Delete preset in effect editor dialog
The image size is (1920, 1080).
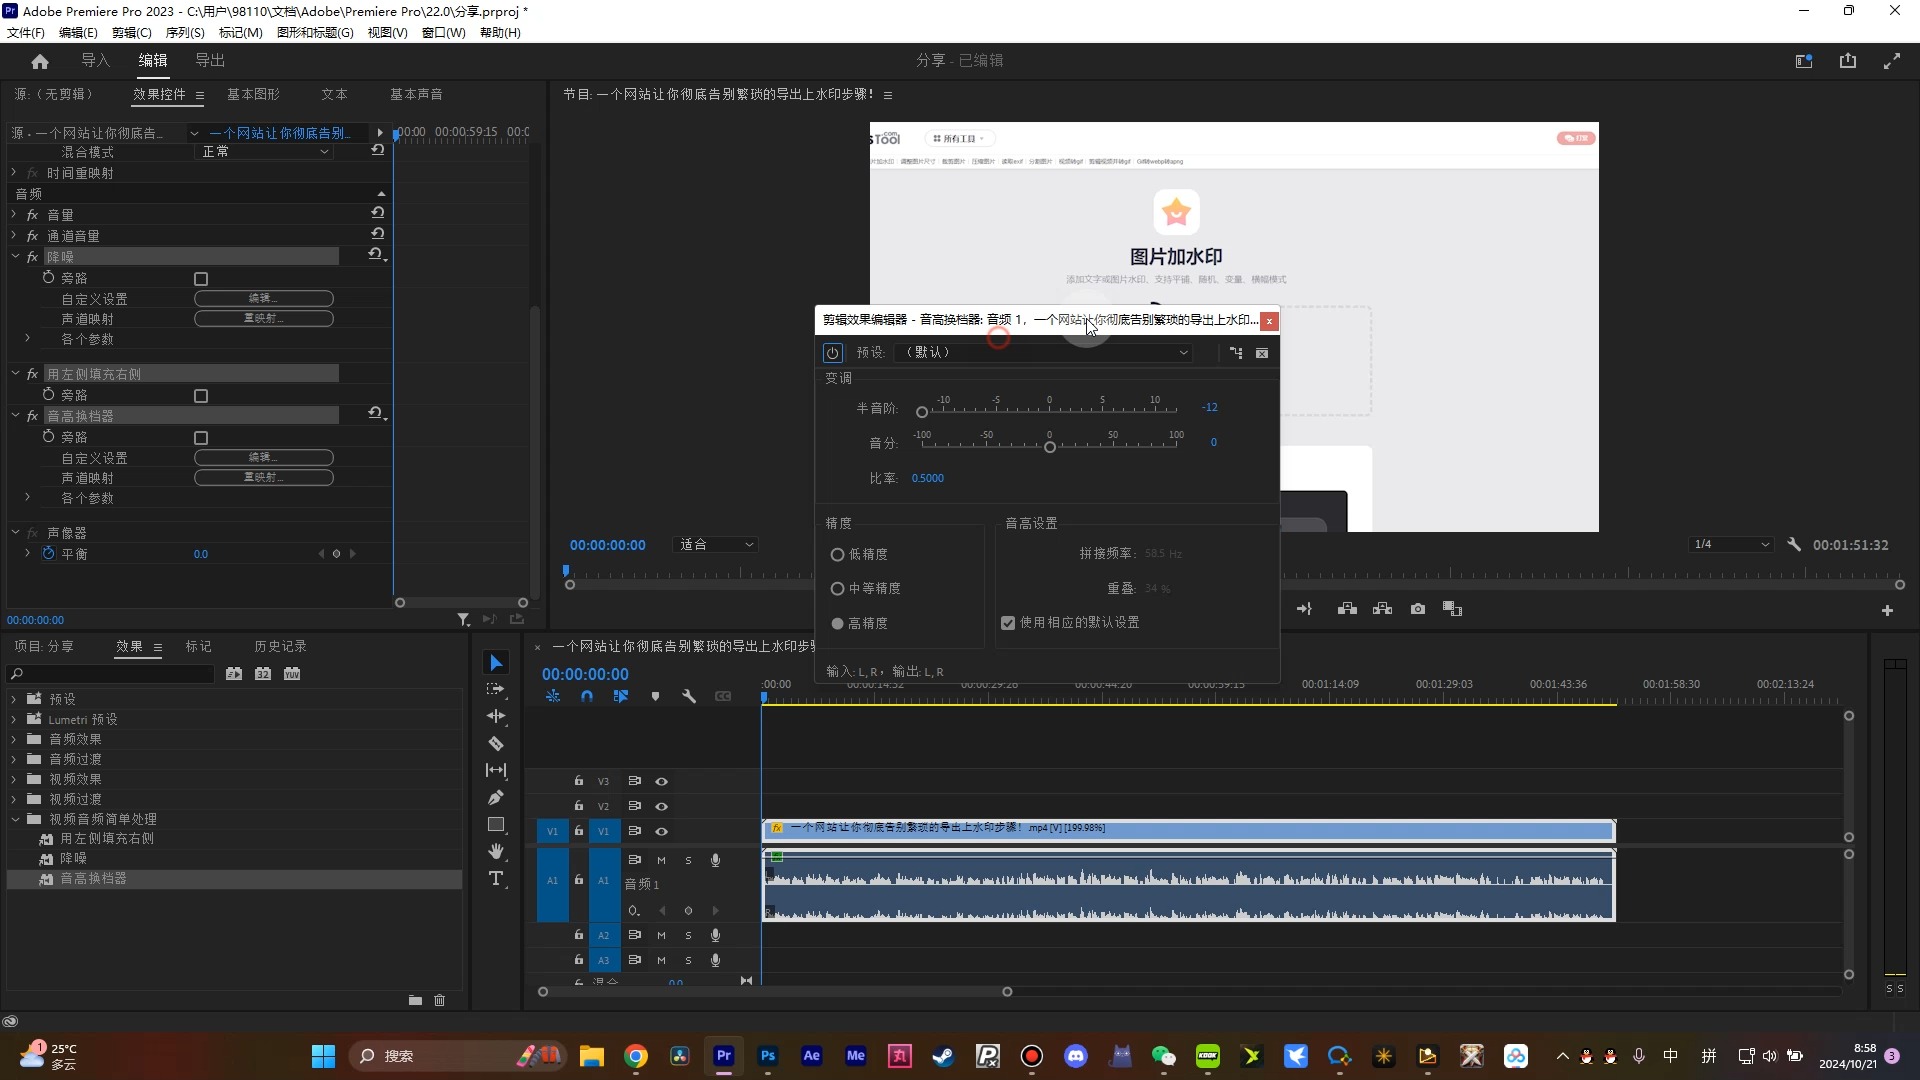tap(1262, 353)
